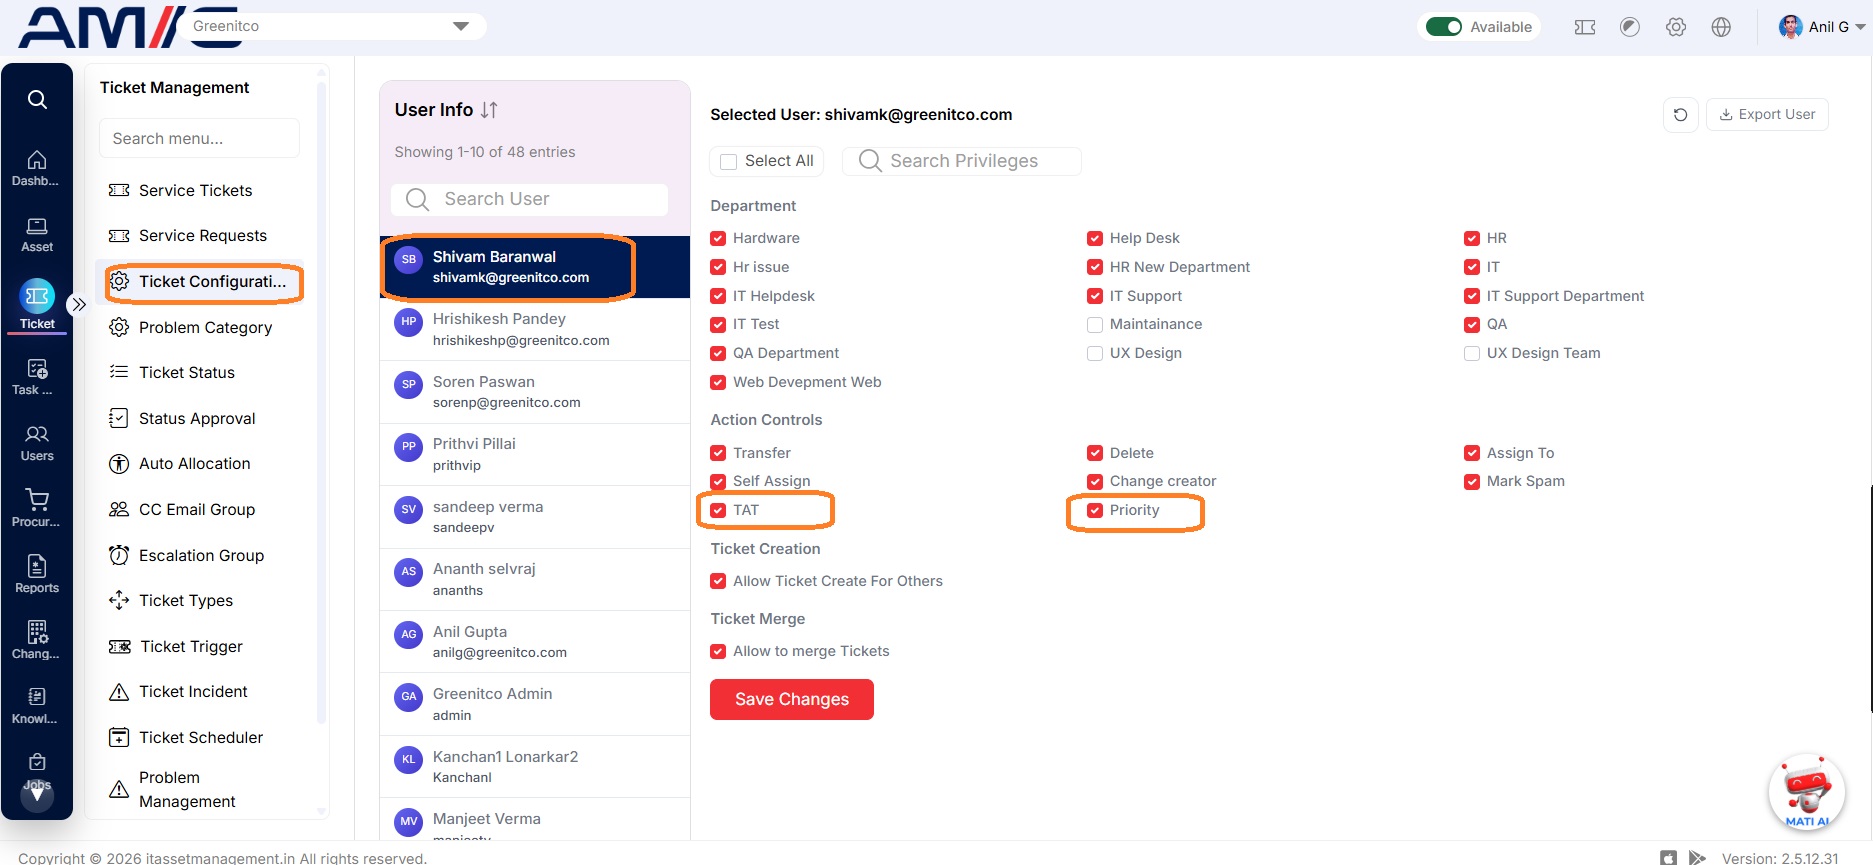Viewport: 1873px width, 865px height.
Task: Check the UX Design department
Action: coord(1095,354)
